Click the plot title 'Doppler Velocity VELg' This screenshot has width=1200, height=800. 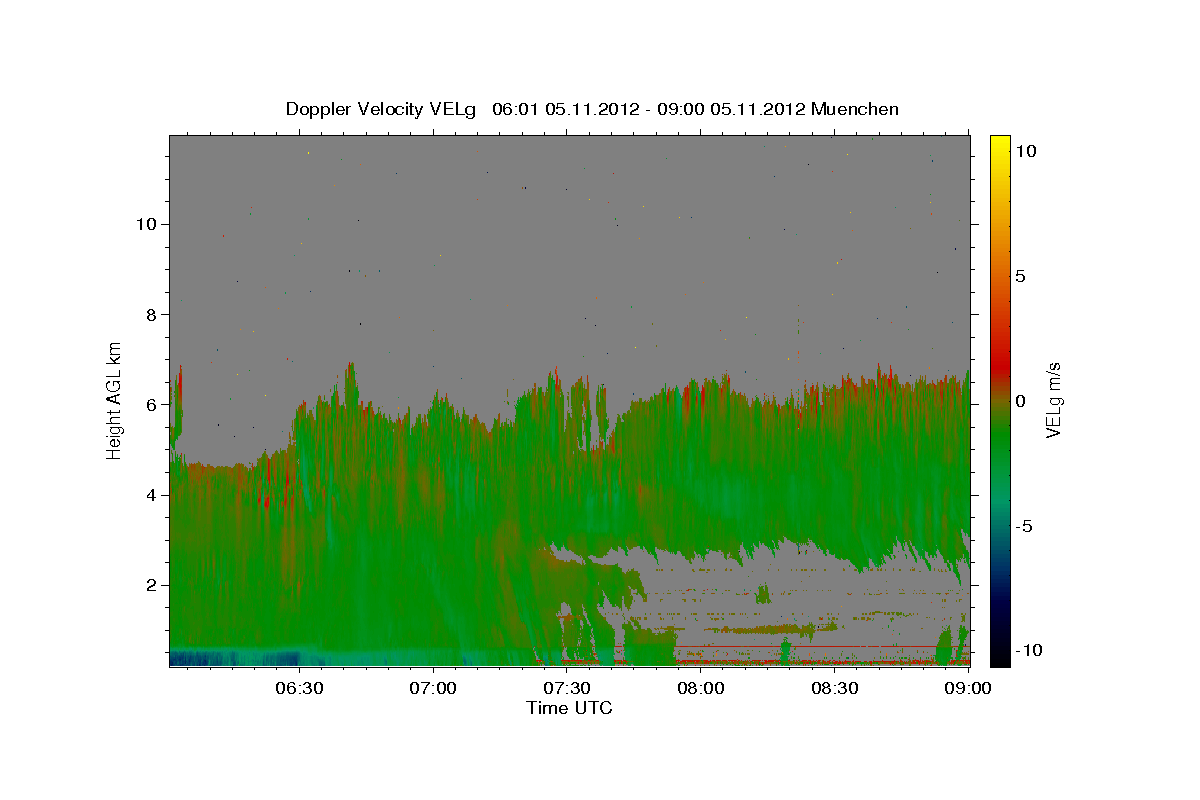pyautogui.click(x=382, y=109)
